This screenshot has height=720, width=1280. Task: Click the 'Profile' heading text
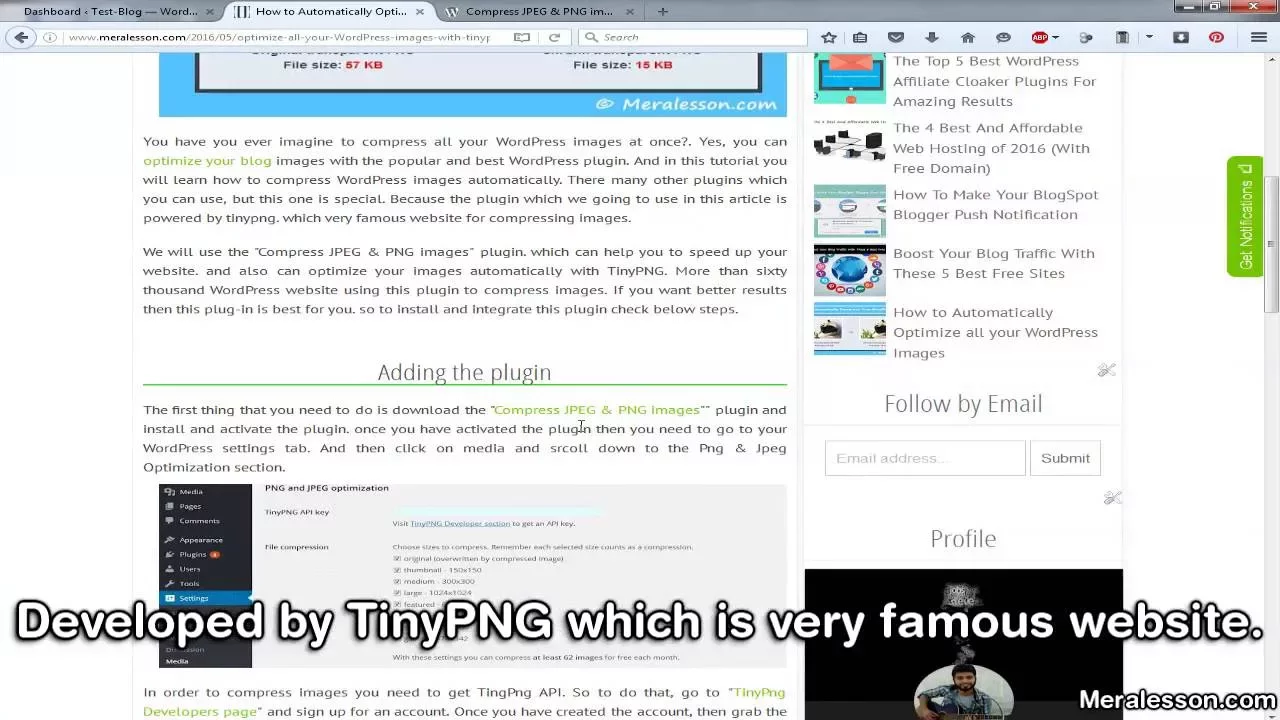tap(963, 539)
